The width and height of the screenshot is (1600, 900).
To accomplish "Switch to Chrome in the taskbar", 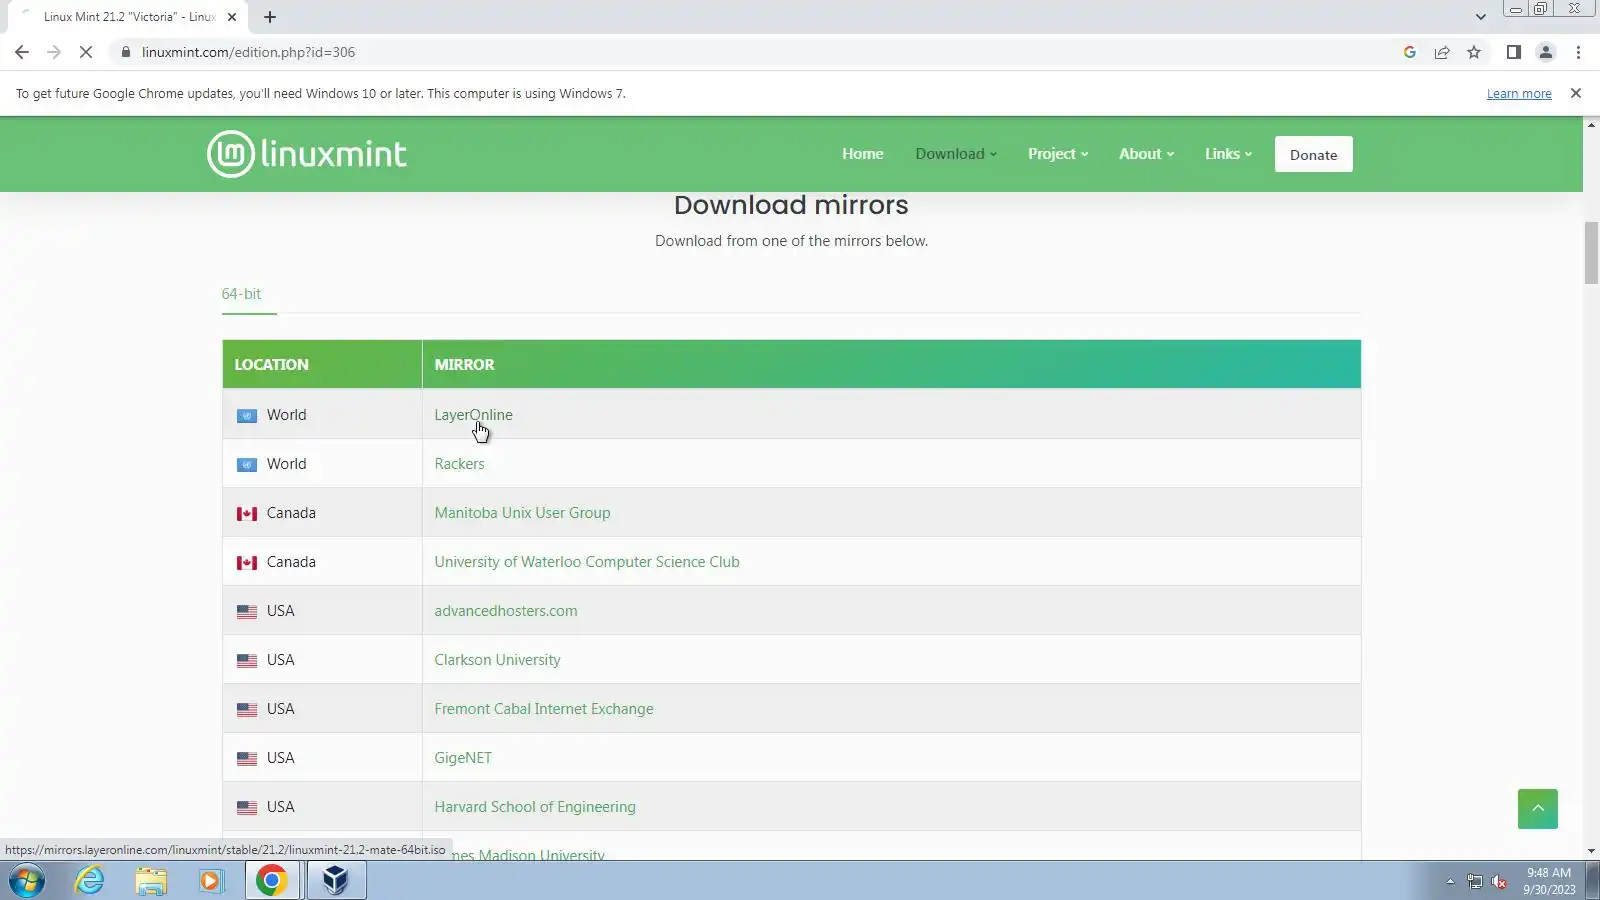I will tap(272, 881).
